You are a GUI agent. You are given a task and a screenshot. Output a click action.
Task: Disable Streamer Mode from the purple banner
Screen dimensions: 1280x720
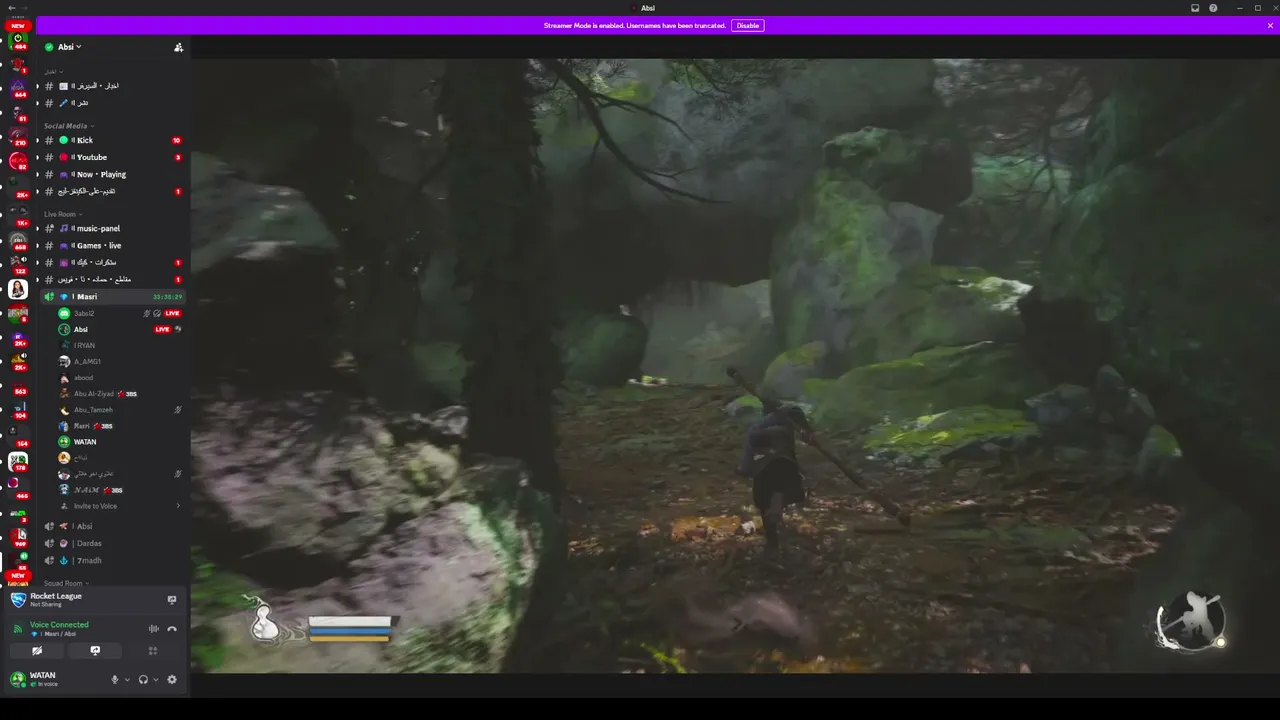[747, 25]
